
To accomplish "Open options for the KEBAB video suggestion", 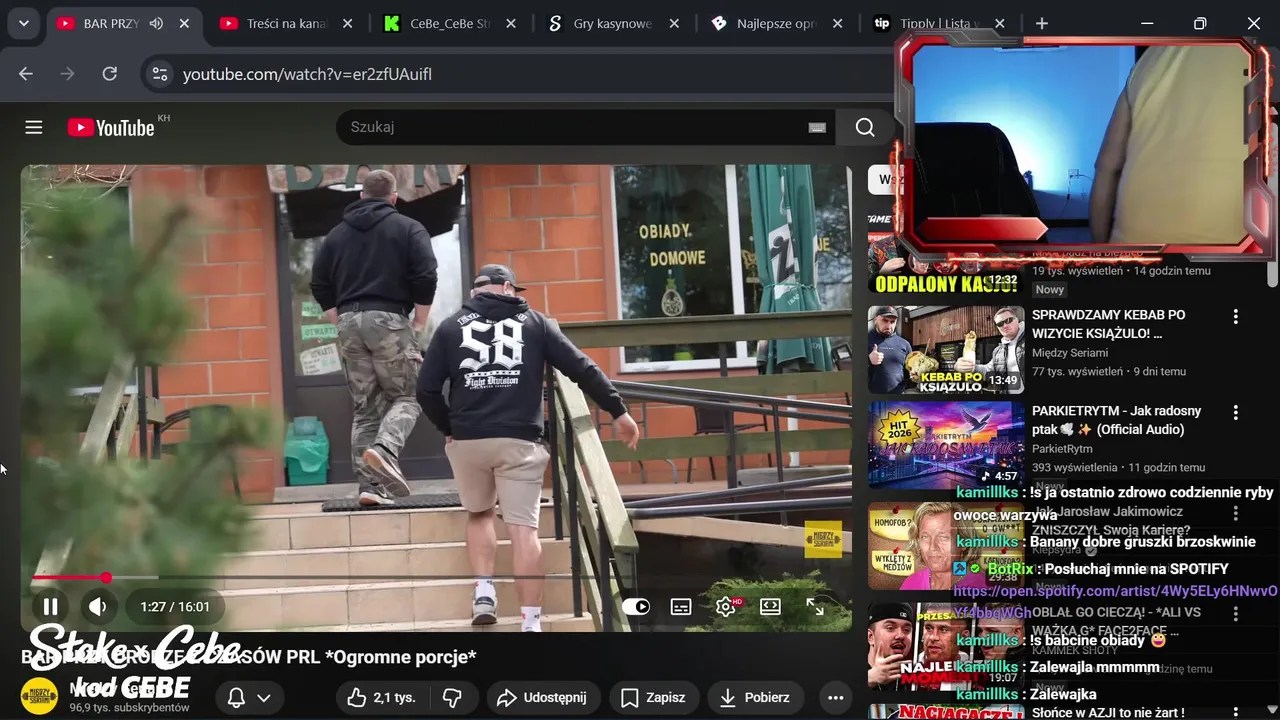I will point(1236,316).
